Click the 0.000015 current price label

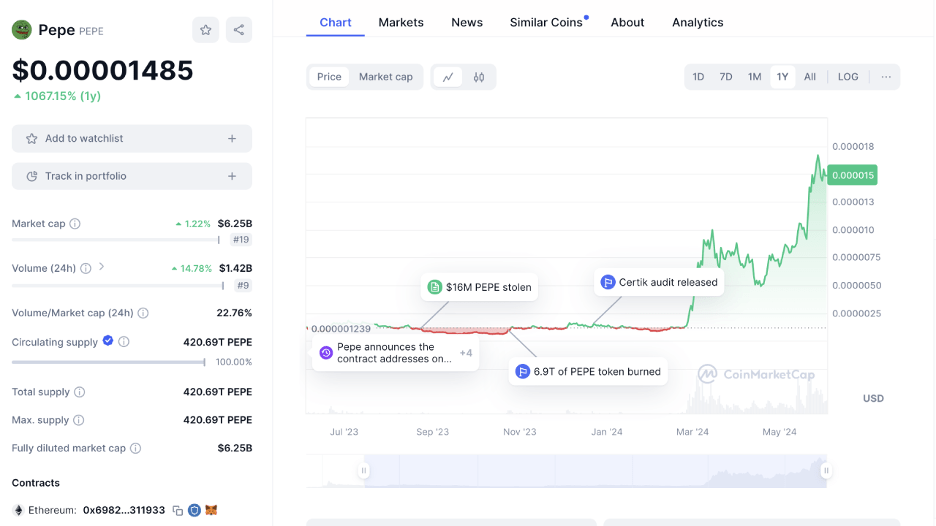tap(852, 175)
